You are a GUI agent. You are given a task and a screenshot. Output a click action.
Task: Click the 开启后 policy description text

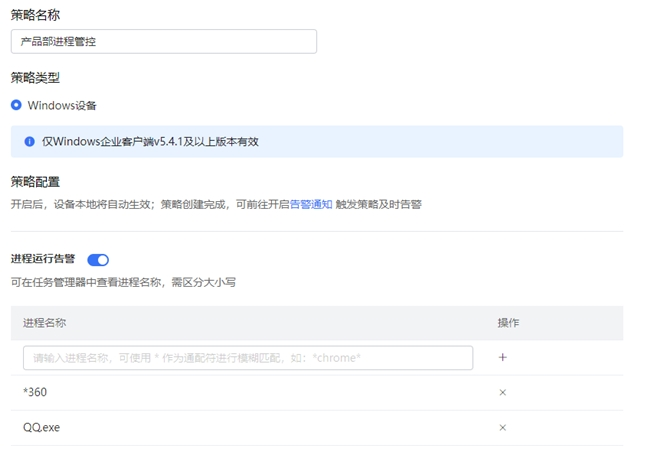(150, 204)
